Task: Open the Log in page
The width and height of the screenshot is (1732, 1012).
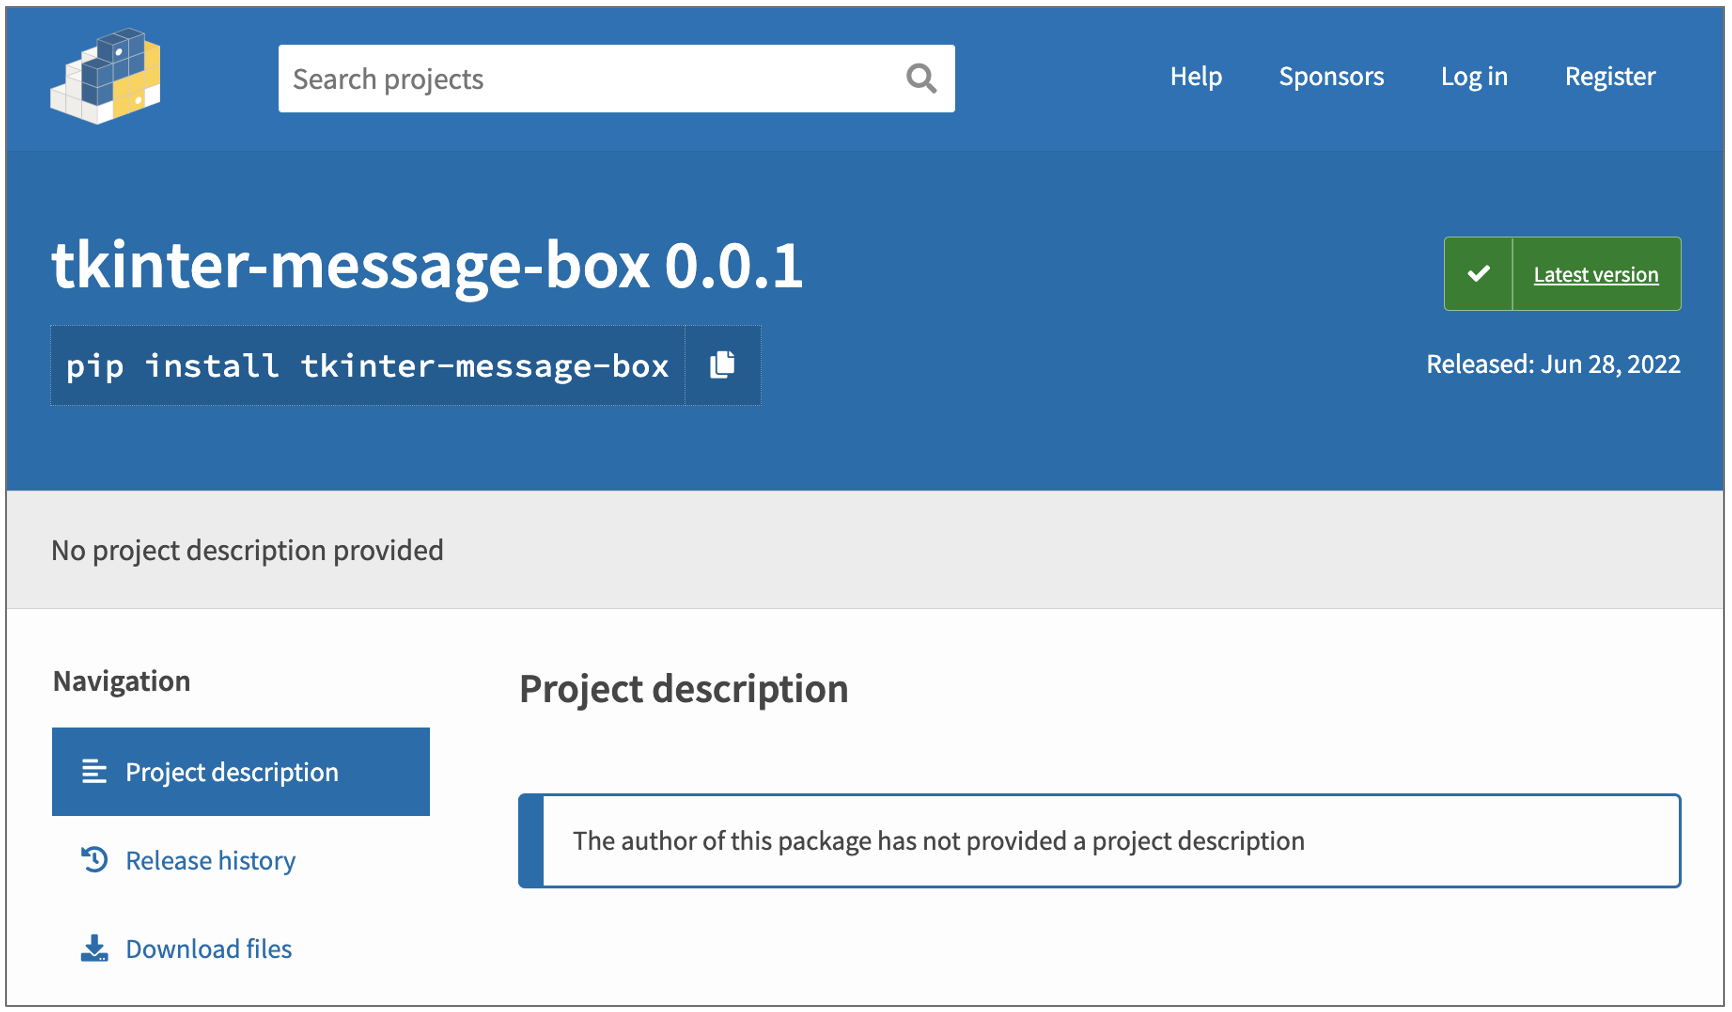Action: pyautogui.click(x=1473, y=77)
